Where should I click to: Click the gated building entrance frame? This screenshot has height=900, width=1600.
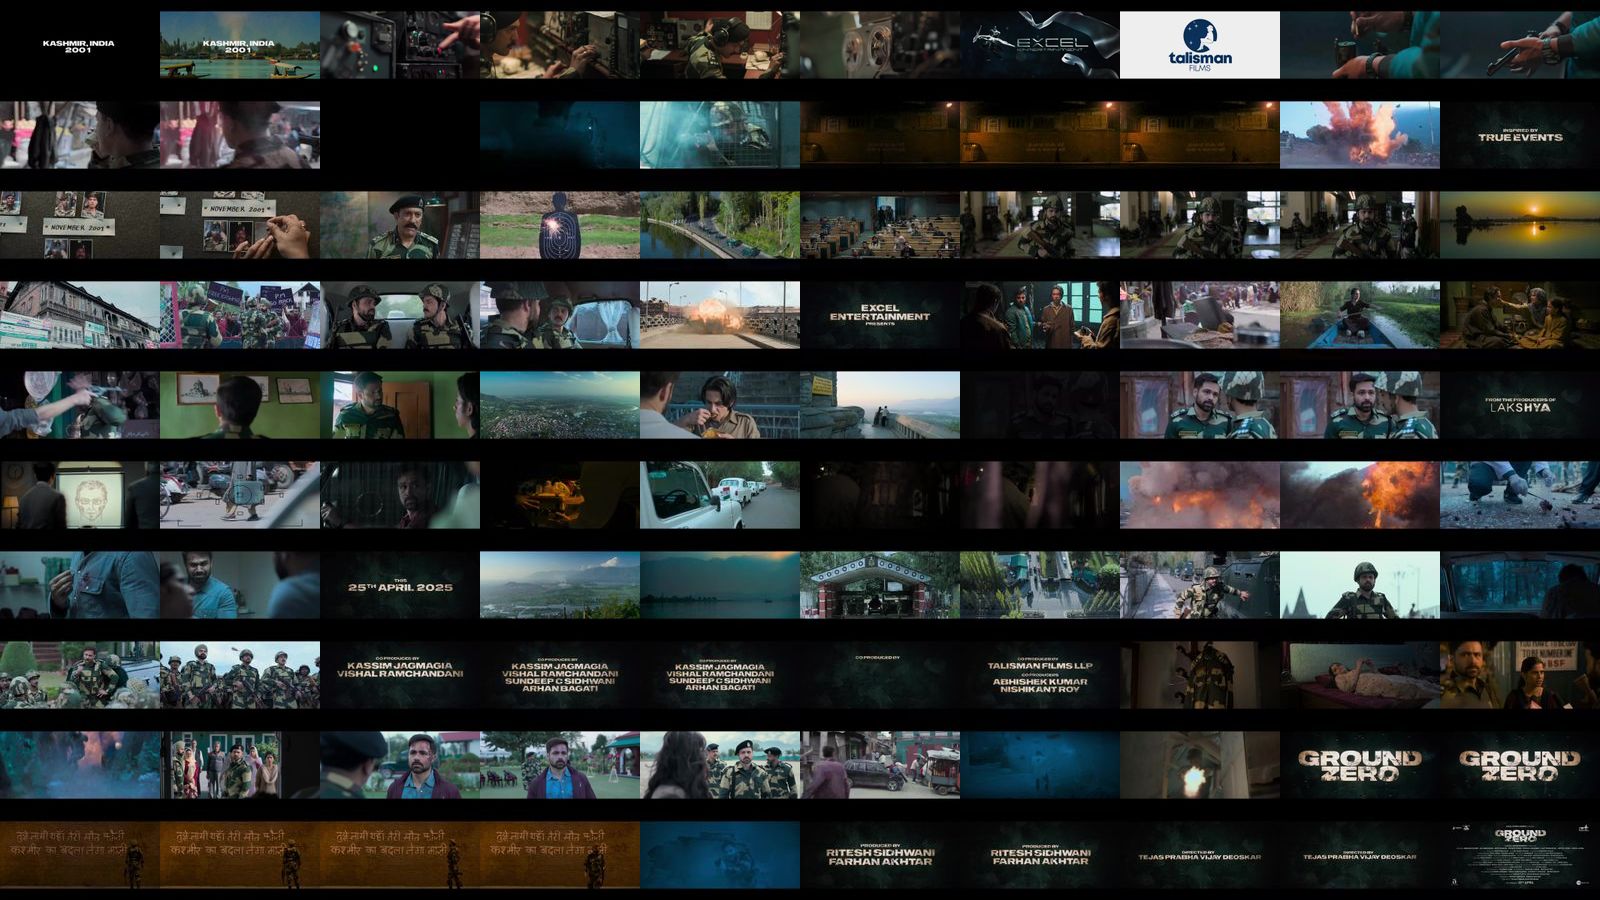[x=880, y=585]
